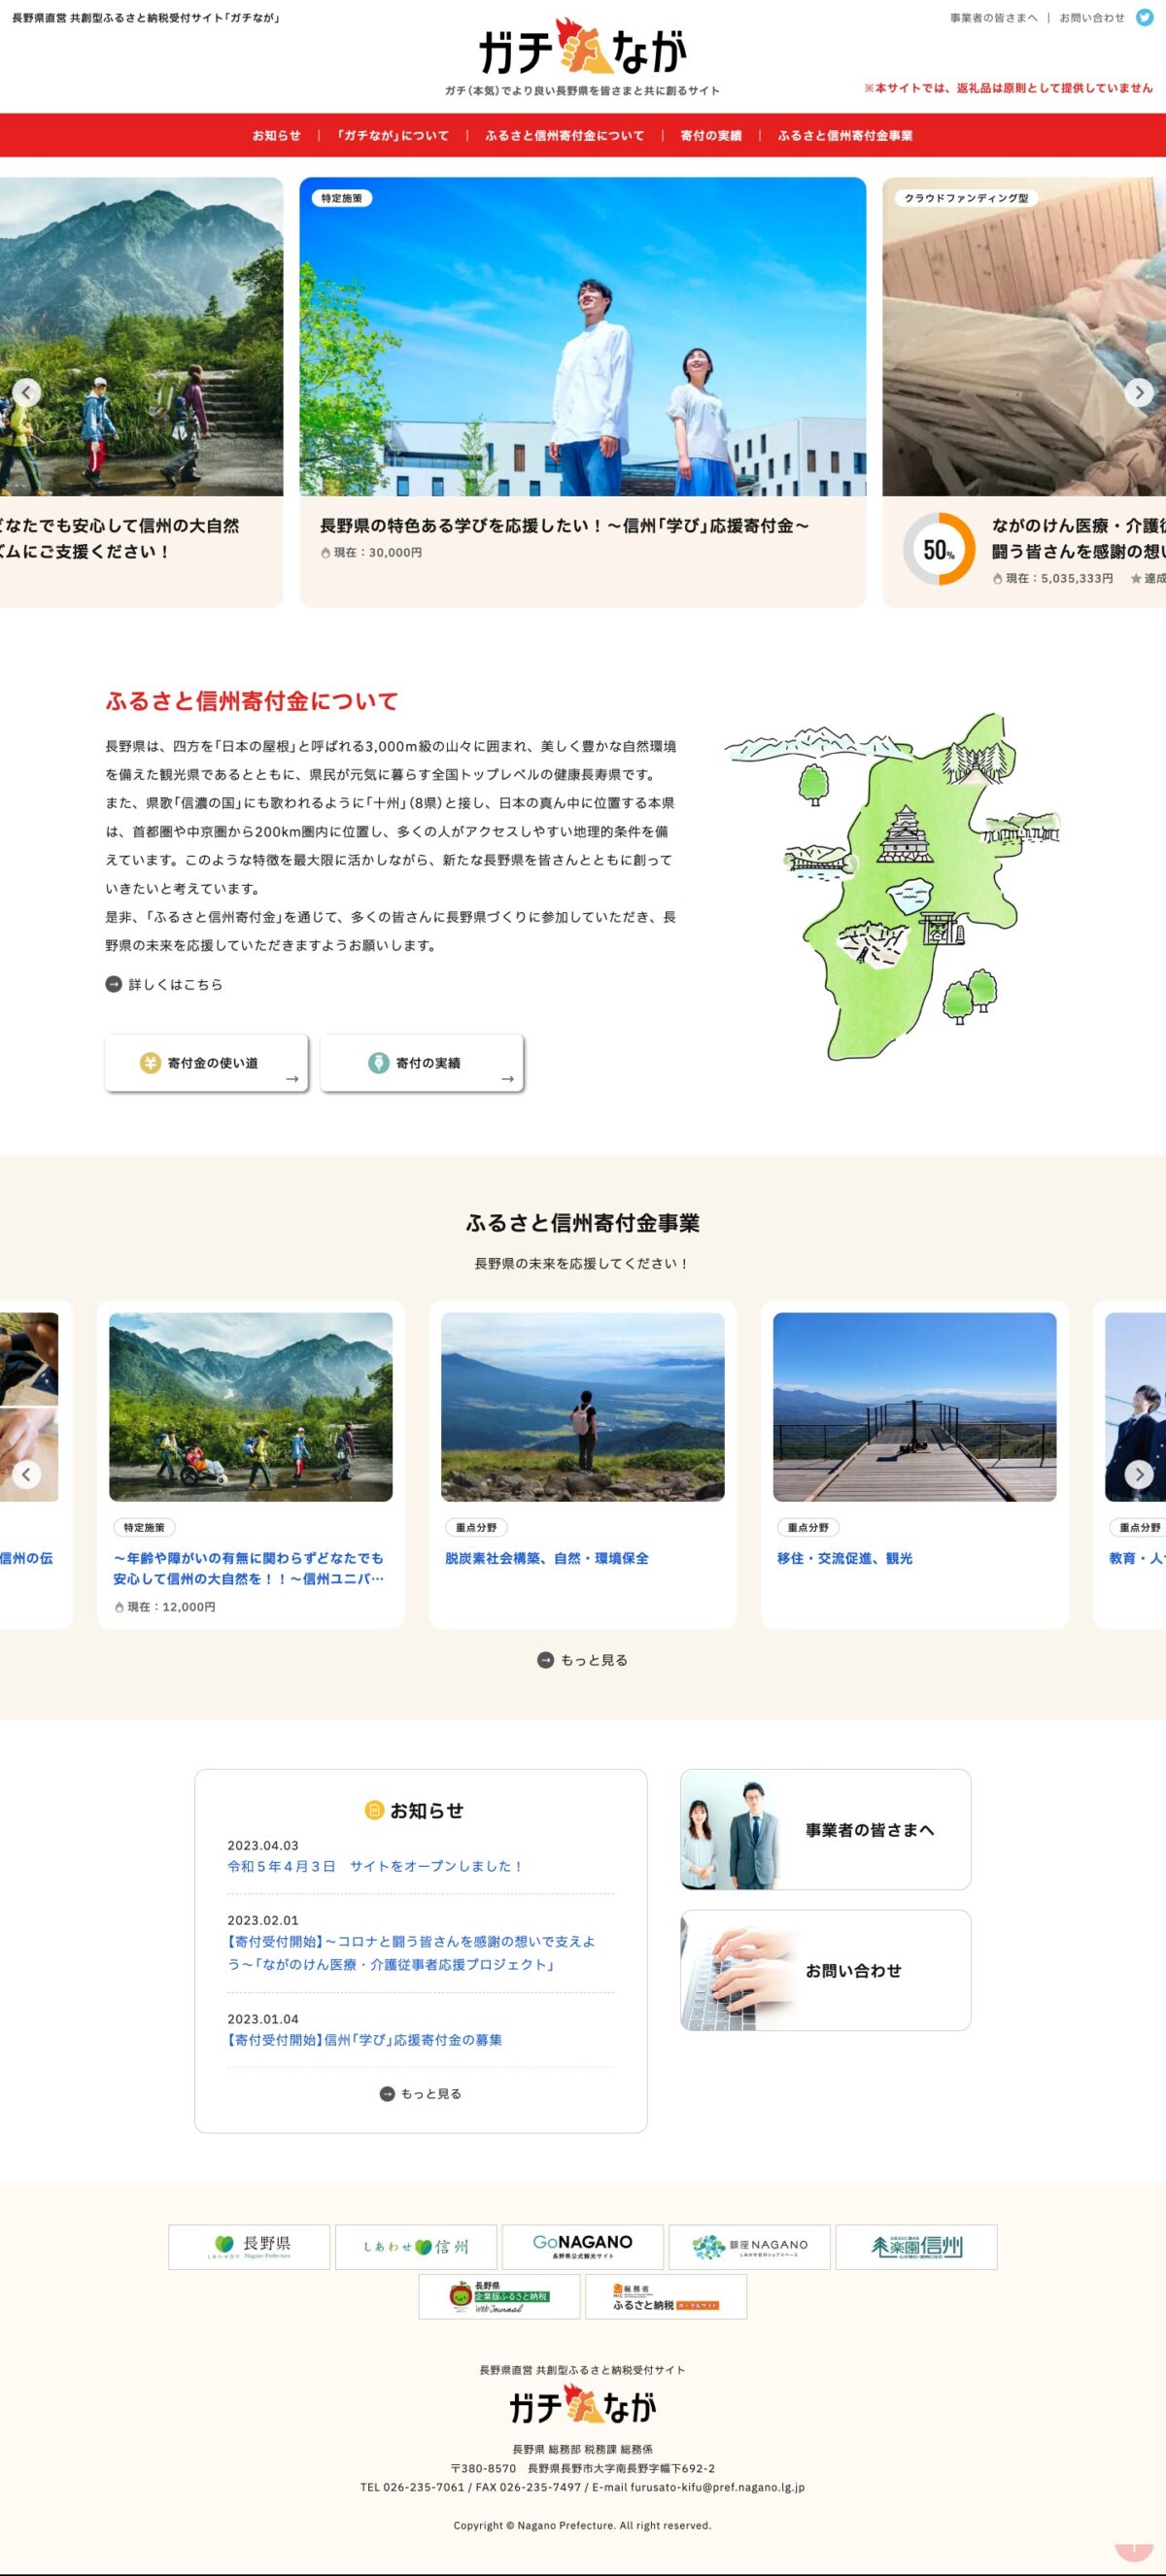Open 企業版ふるさと納税 banner

click(499, 2297)
